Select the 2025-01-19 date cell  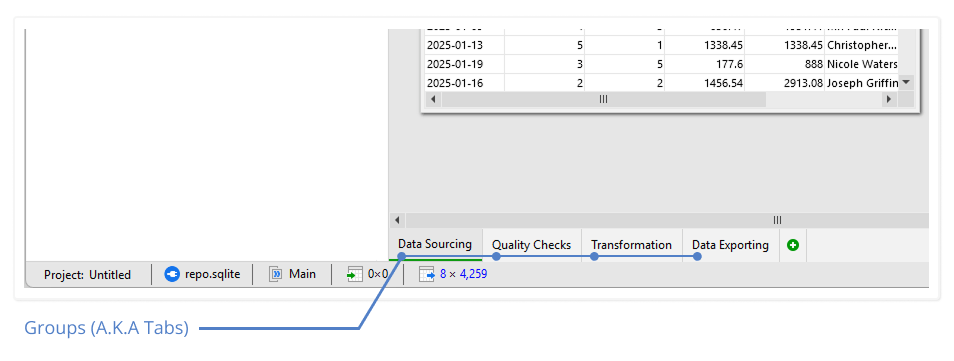[x=464, y=64]
